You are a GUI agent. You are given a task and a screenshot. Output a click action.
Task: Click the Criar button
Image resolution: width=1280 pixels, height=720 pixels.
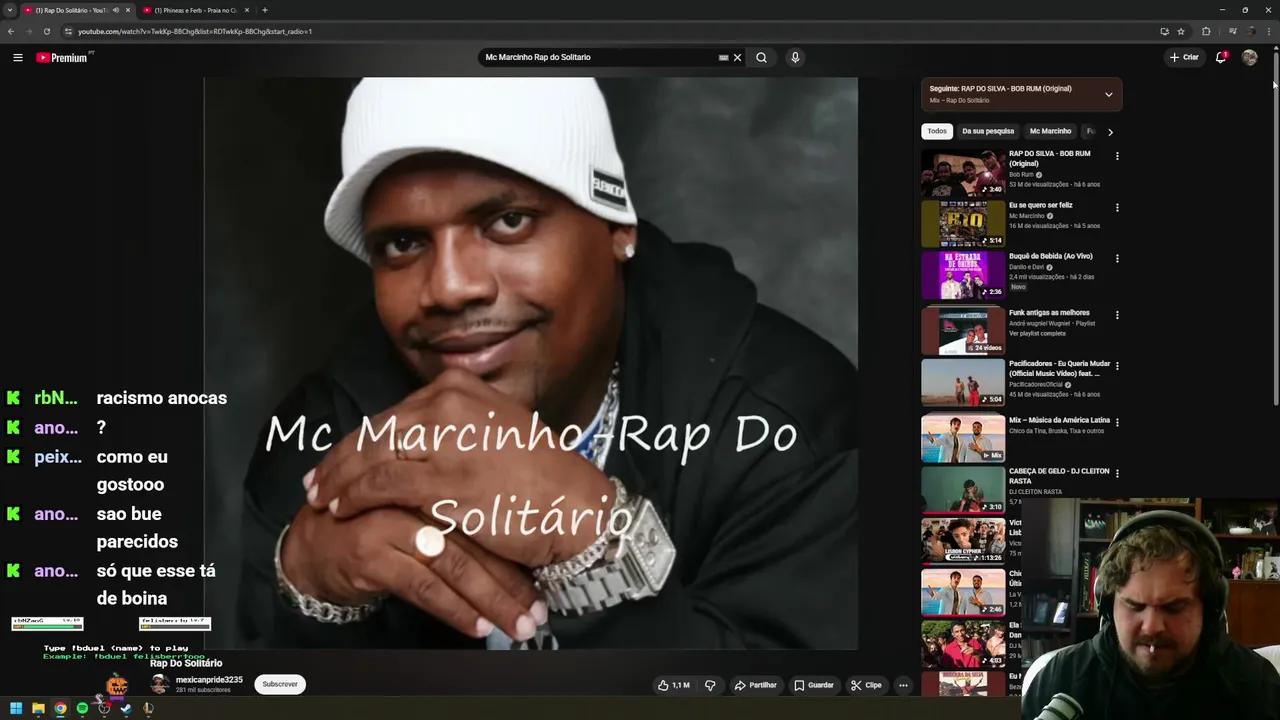click(x=1184, y=57)
